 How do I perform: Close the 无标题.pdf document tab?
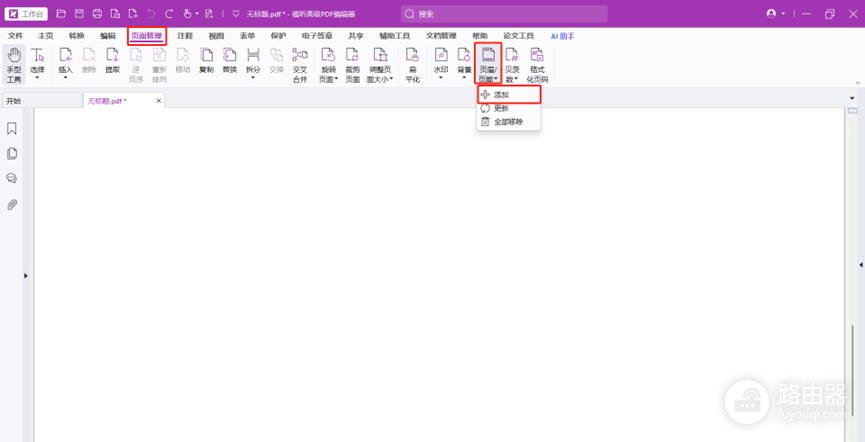(x=158, y=101)
